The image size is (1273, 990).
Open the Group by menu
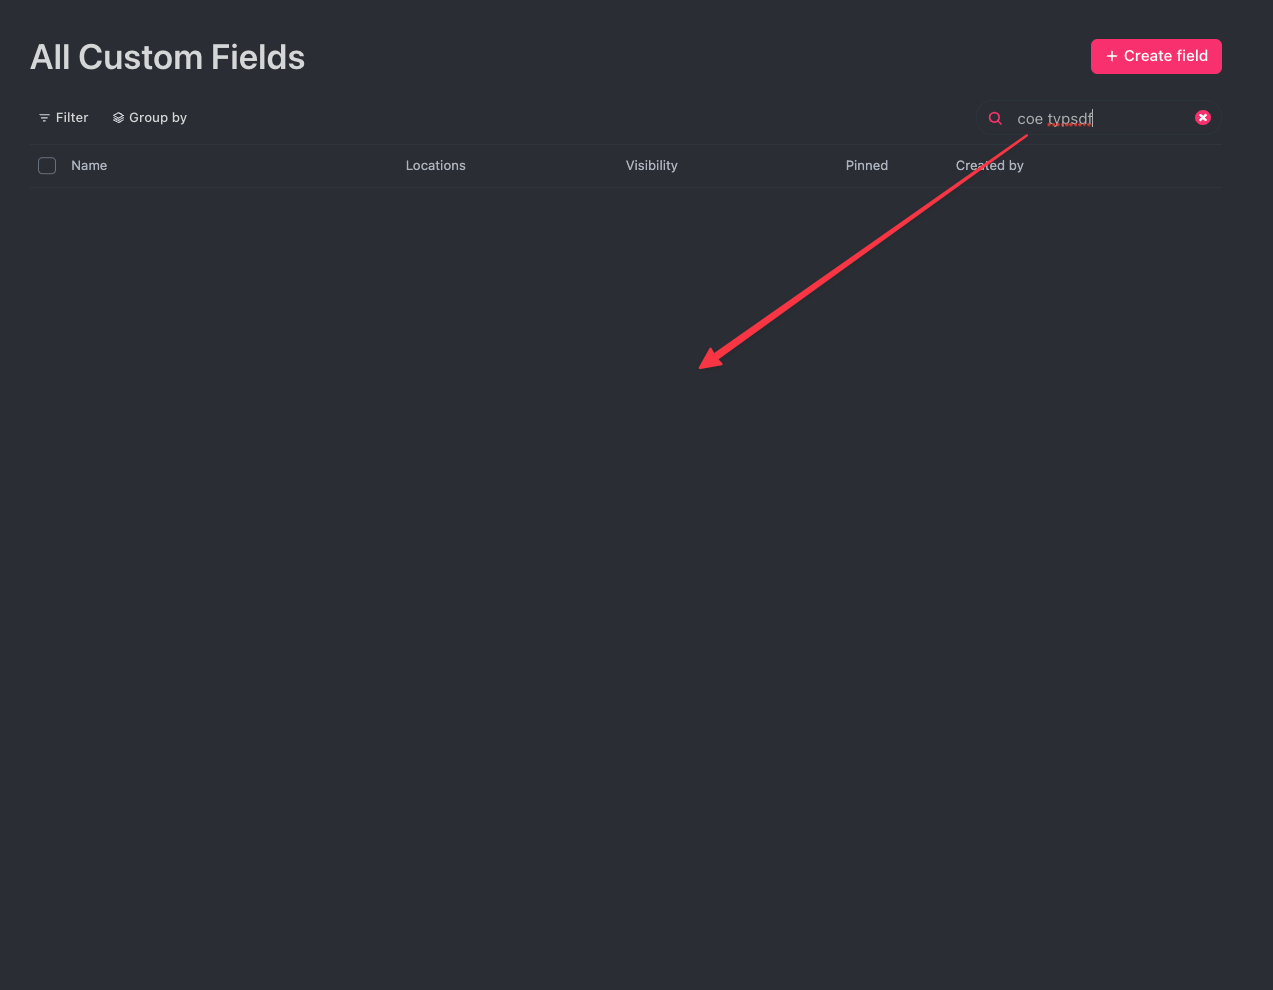click(x=150, y=118)
